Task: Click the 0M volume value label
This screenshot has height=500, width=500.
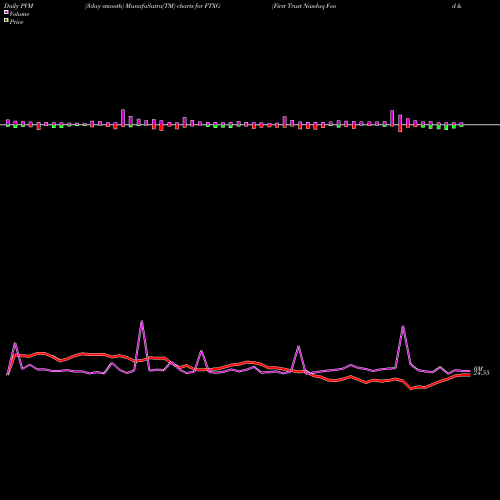Action: [x=478, y=368]
